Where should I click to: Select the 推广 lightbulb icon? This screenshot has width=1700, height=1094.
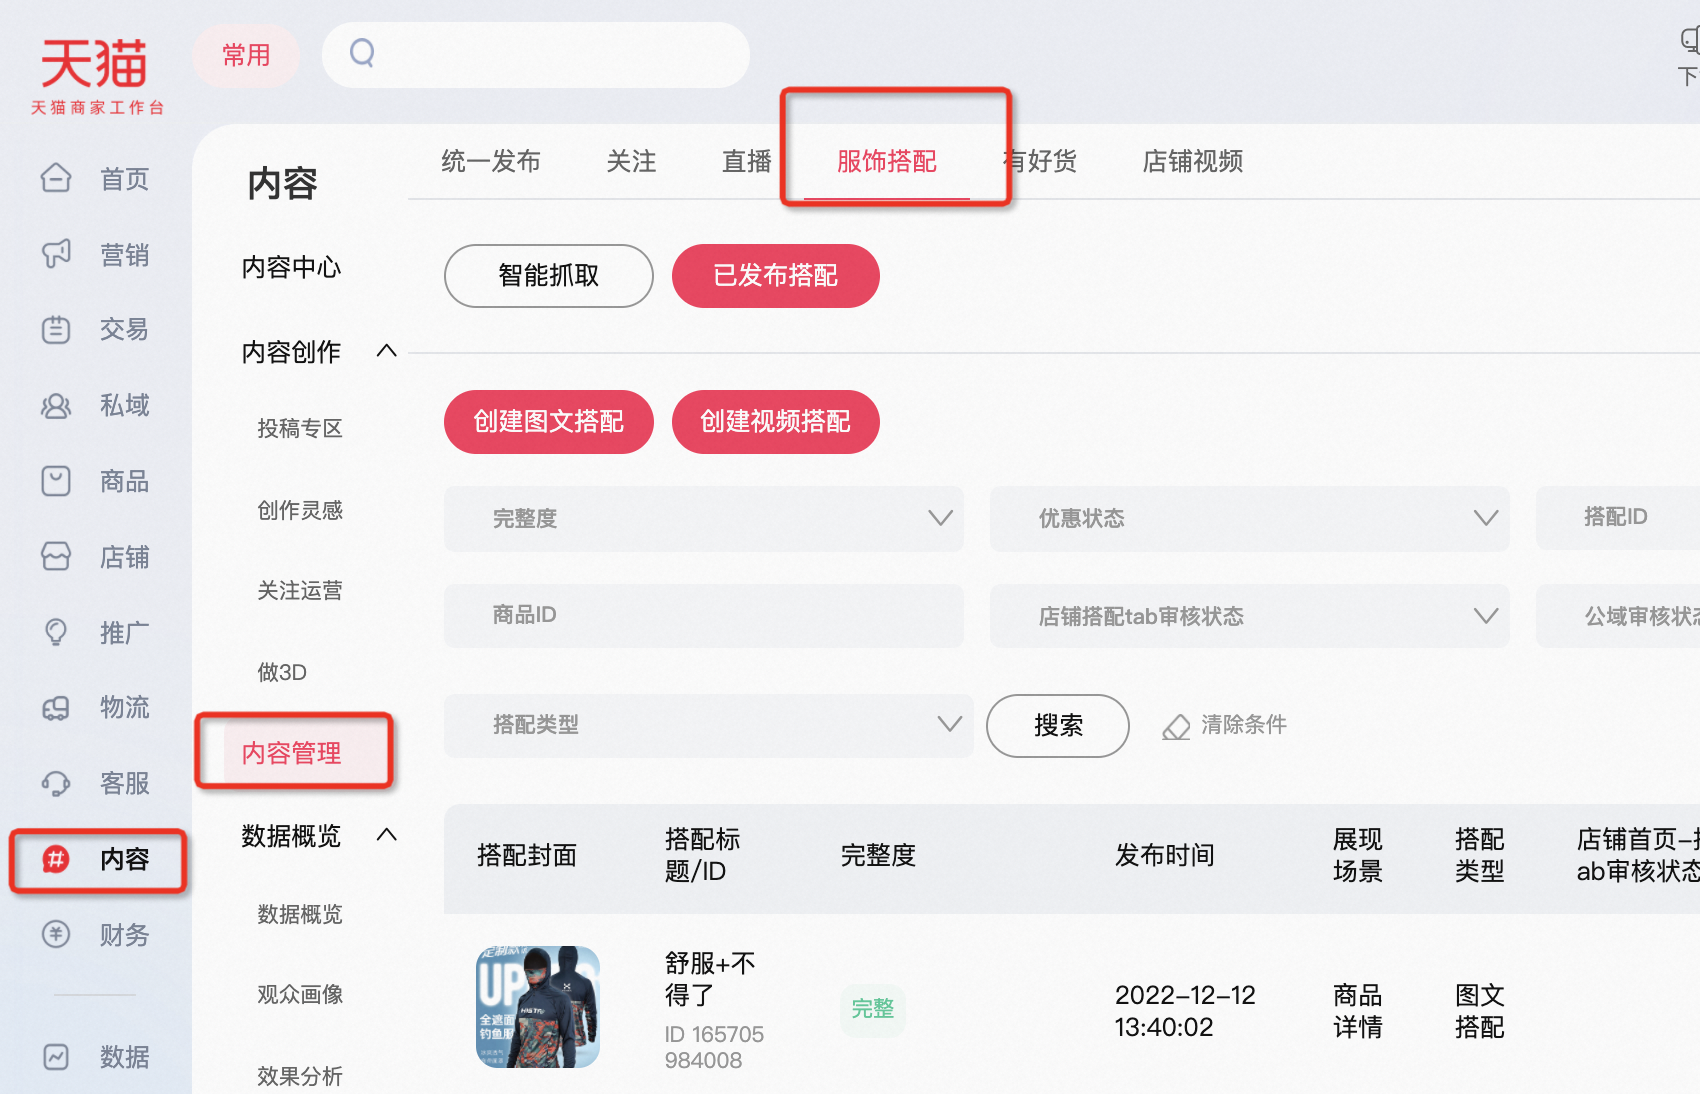(x=56, y=632)
